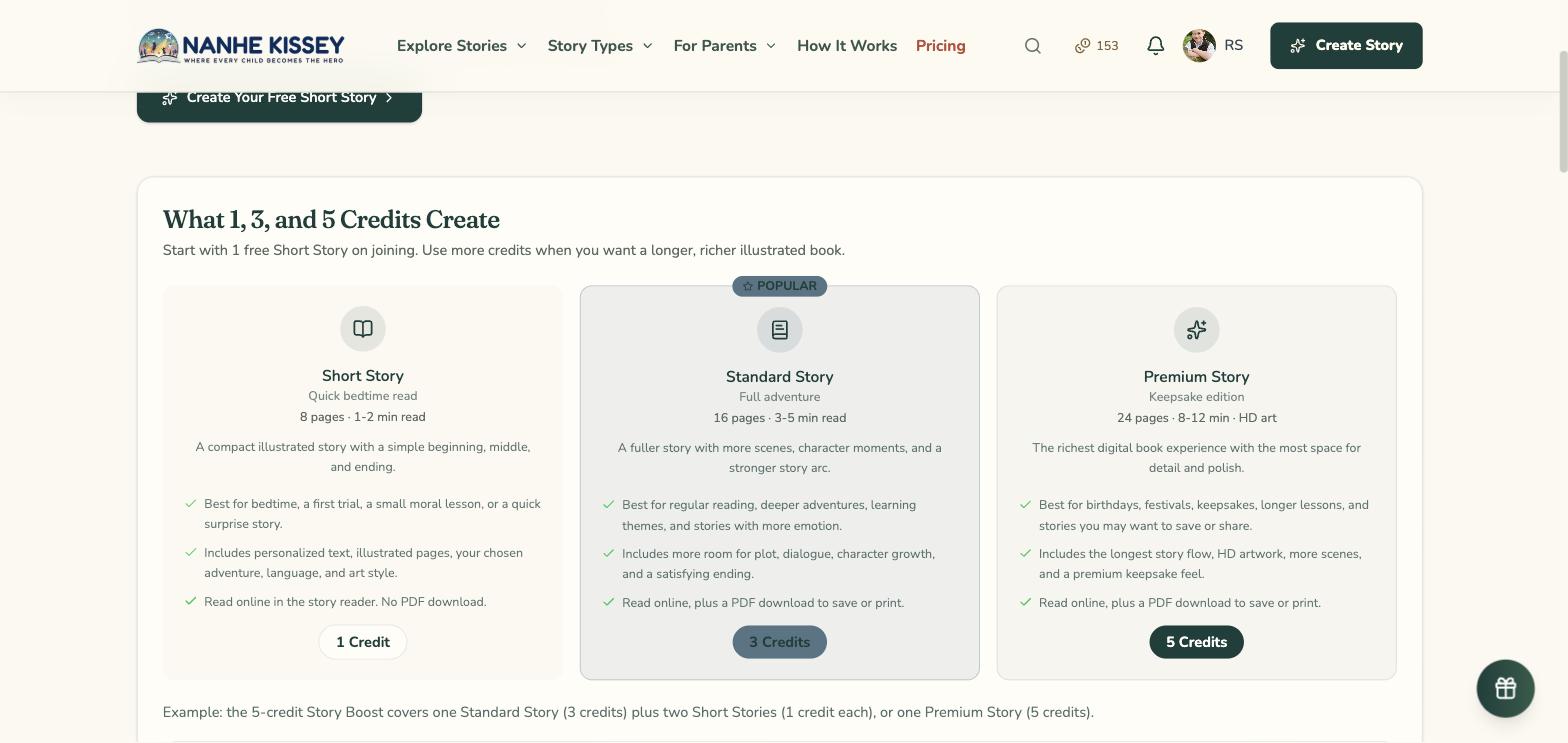Click the 'Short Story' card title
Image resolution: width=1568 pixels, height=743 pixels.
363,376
